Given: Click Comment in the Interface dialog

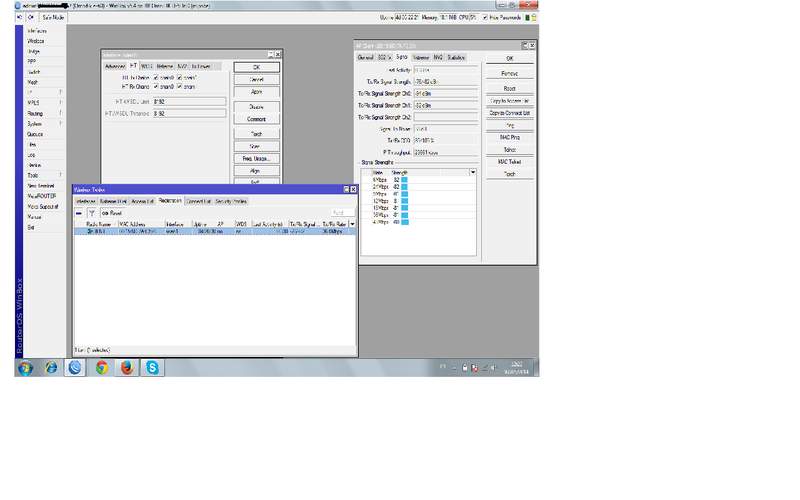Looking at the screenshot, I should (257, 119).
